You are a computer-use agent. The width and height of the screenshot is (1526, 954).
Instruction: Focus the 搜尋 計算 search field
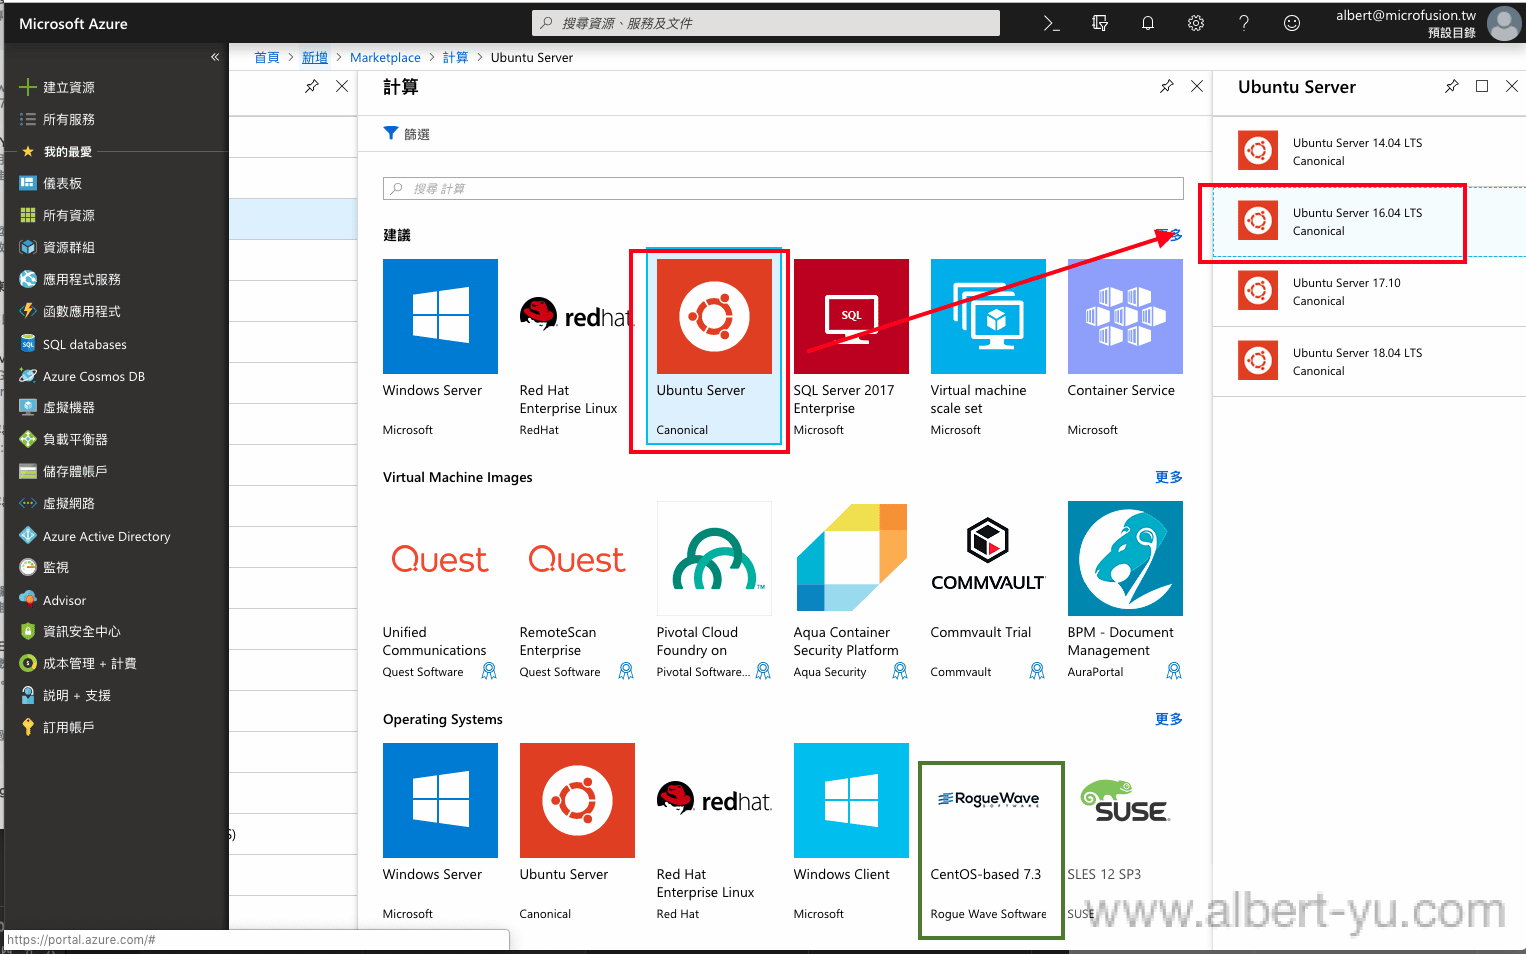pos(783,188)
